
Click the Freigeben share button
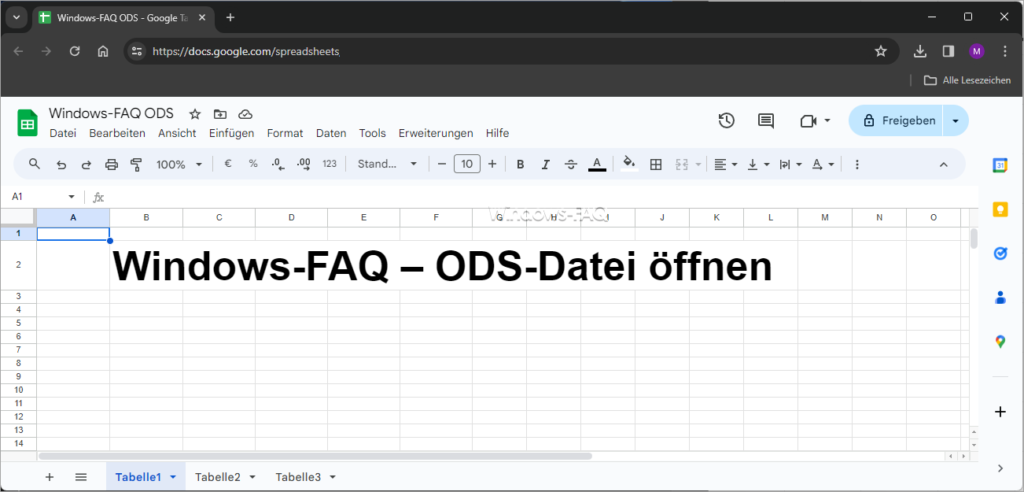pyautogui.click(x=895, y=121)
